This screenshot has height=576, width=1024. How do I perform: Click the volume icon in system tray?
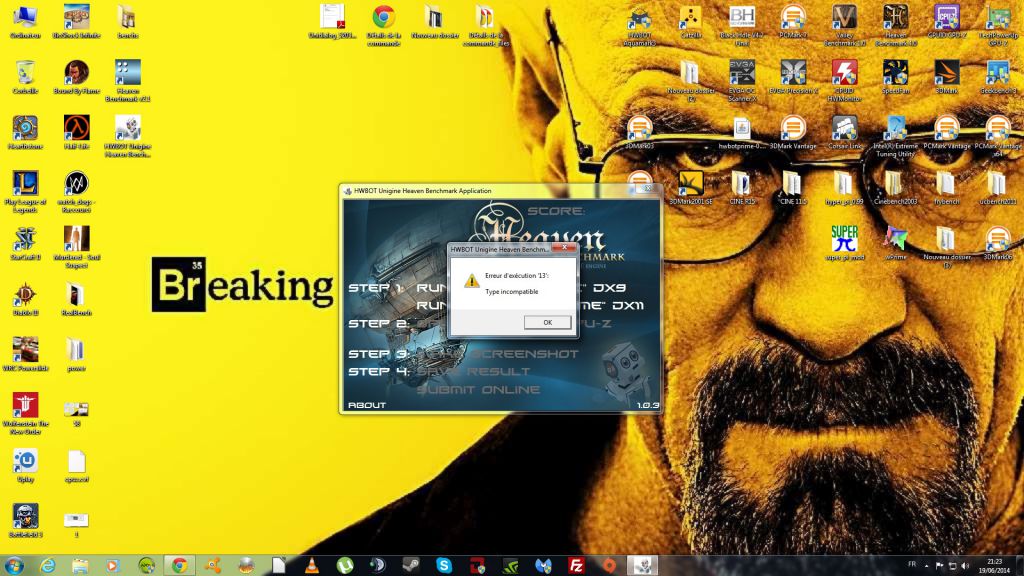pyautogui.click(x=965, y=566)
